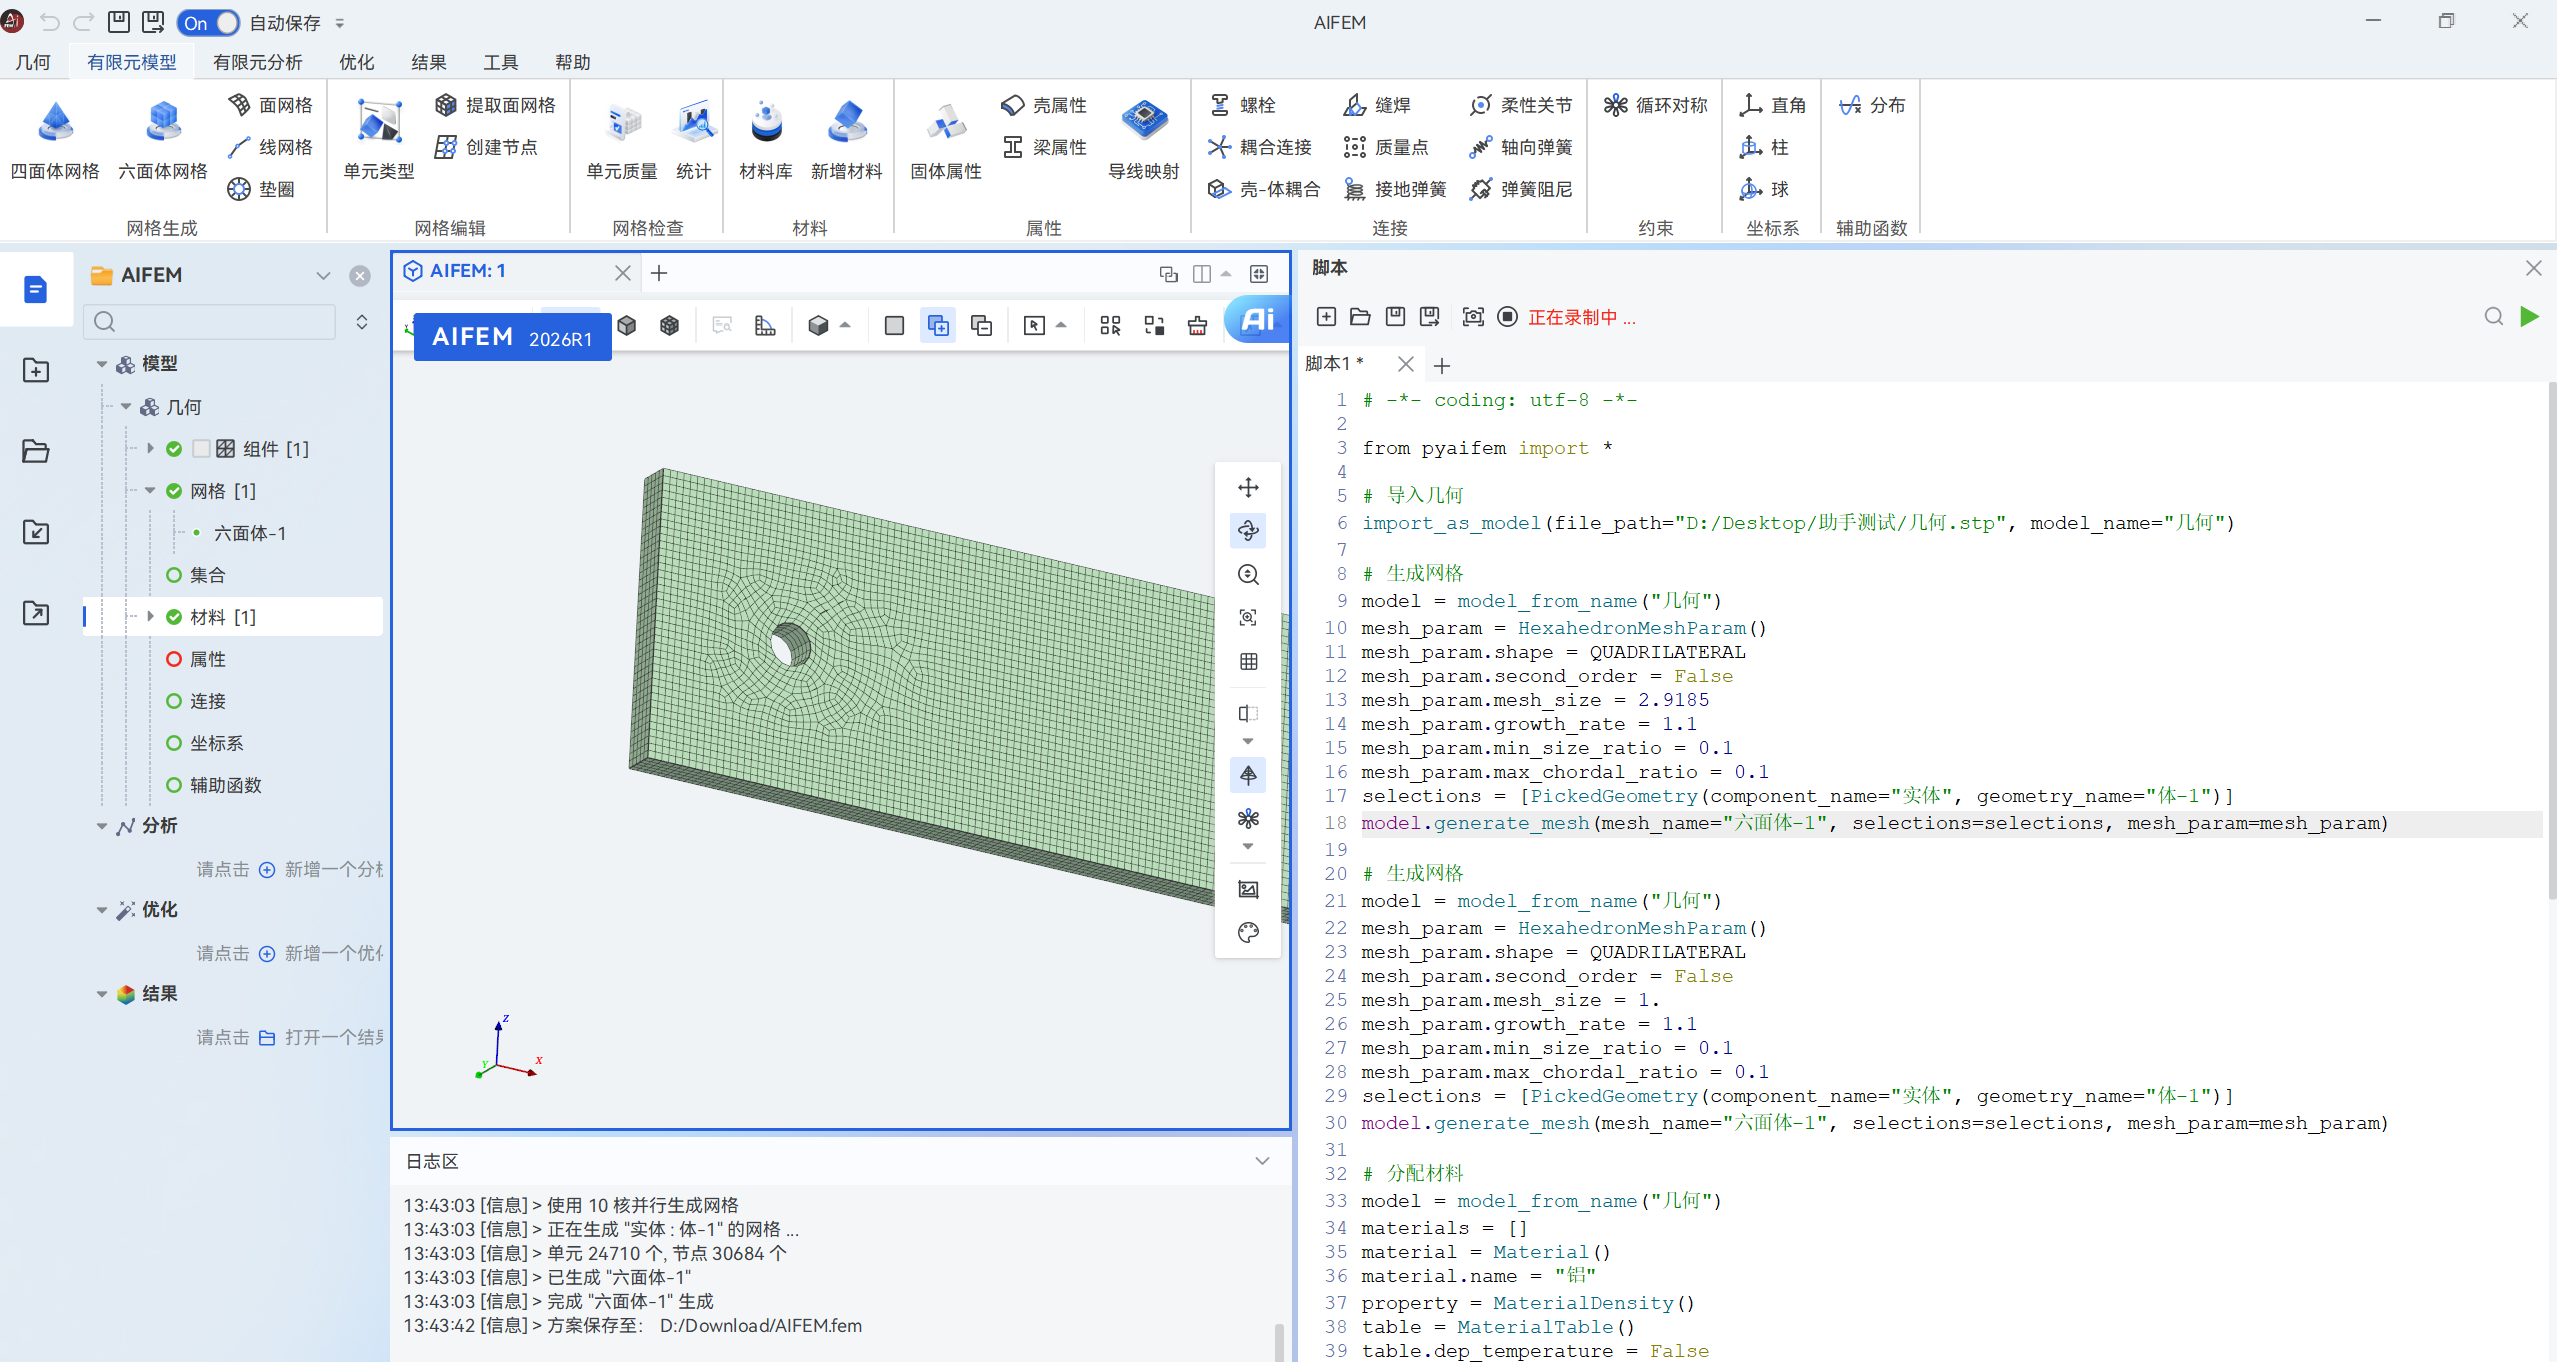This screenshot has width=2557, height=1362.
Task: Click the Ai assistant button
Action: 1257,319
